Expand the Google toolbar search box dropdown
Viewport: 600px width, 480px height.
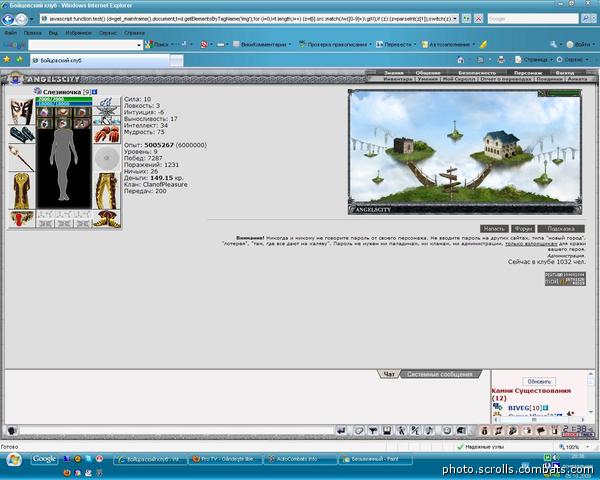(x=139, y=45)
